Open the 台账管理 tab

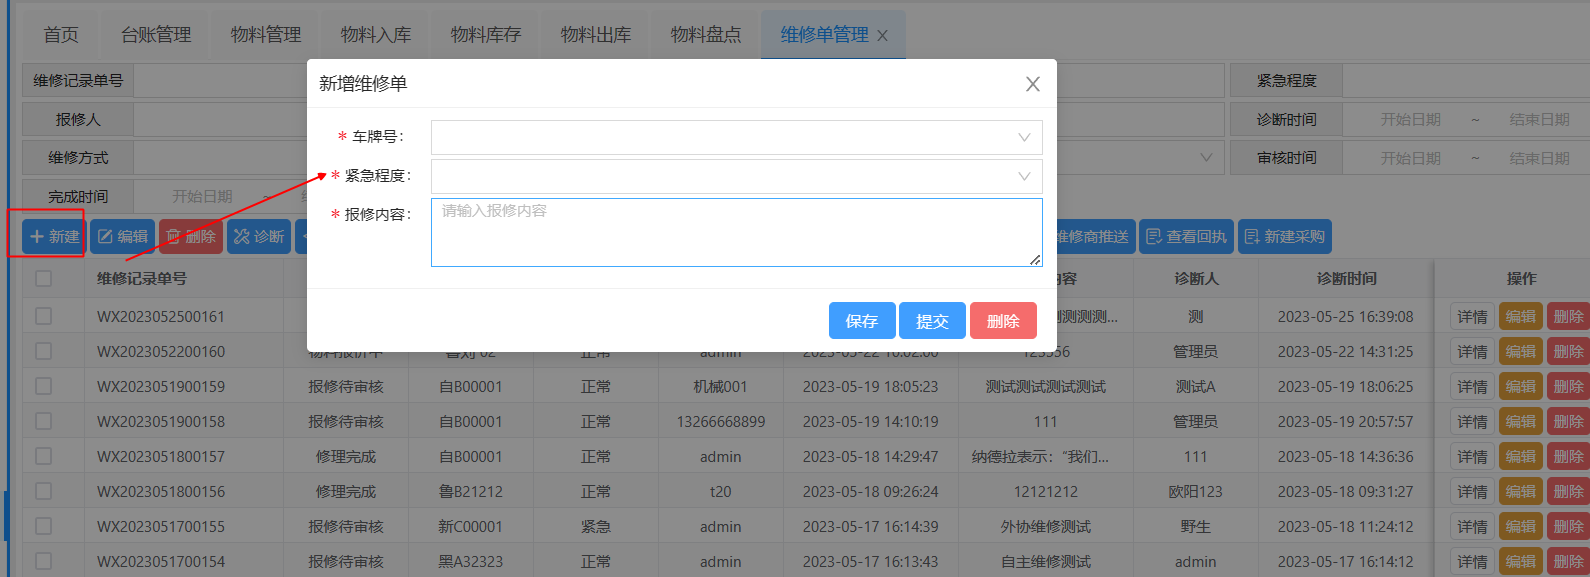click(x=156, y=35)
